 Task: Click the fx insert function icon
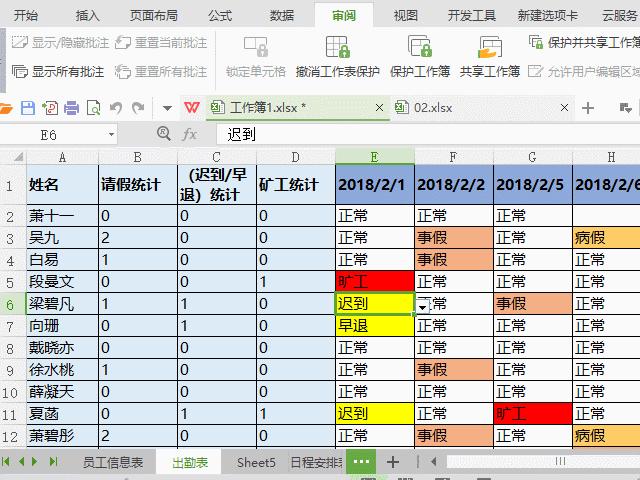189,134
